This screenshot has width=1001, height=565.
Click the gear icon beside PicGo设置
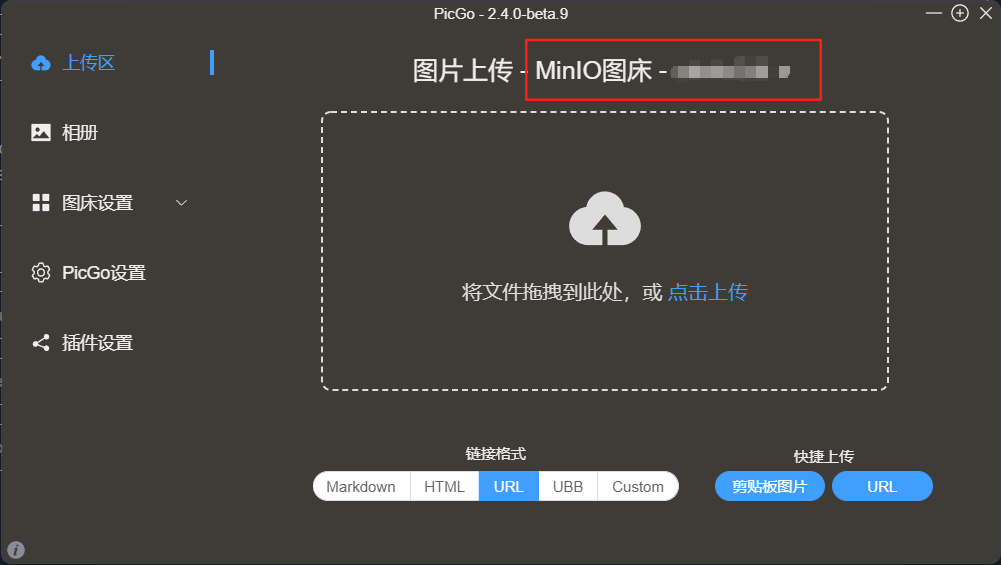pyautogui.click(x=41, y=273)
